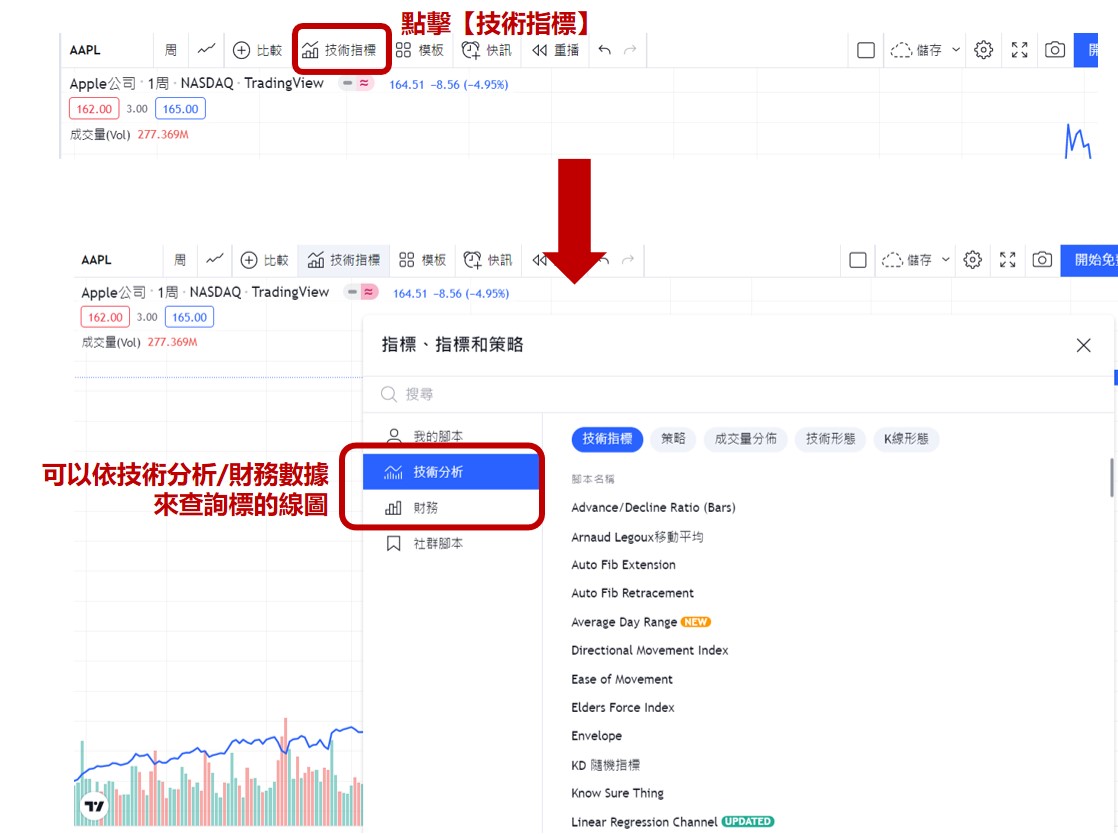Click 儲存 cloud save in the lower toolbar

click(x=907, y=260)
